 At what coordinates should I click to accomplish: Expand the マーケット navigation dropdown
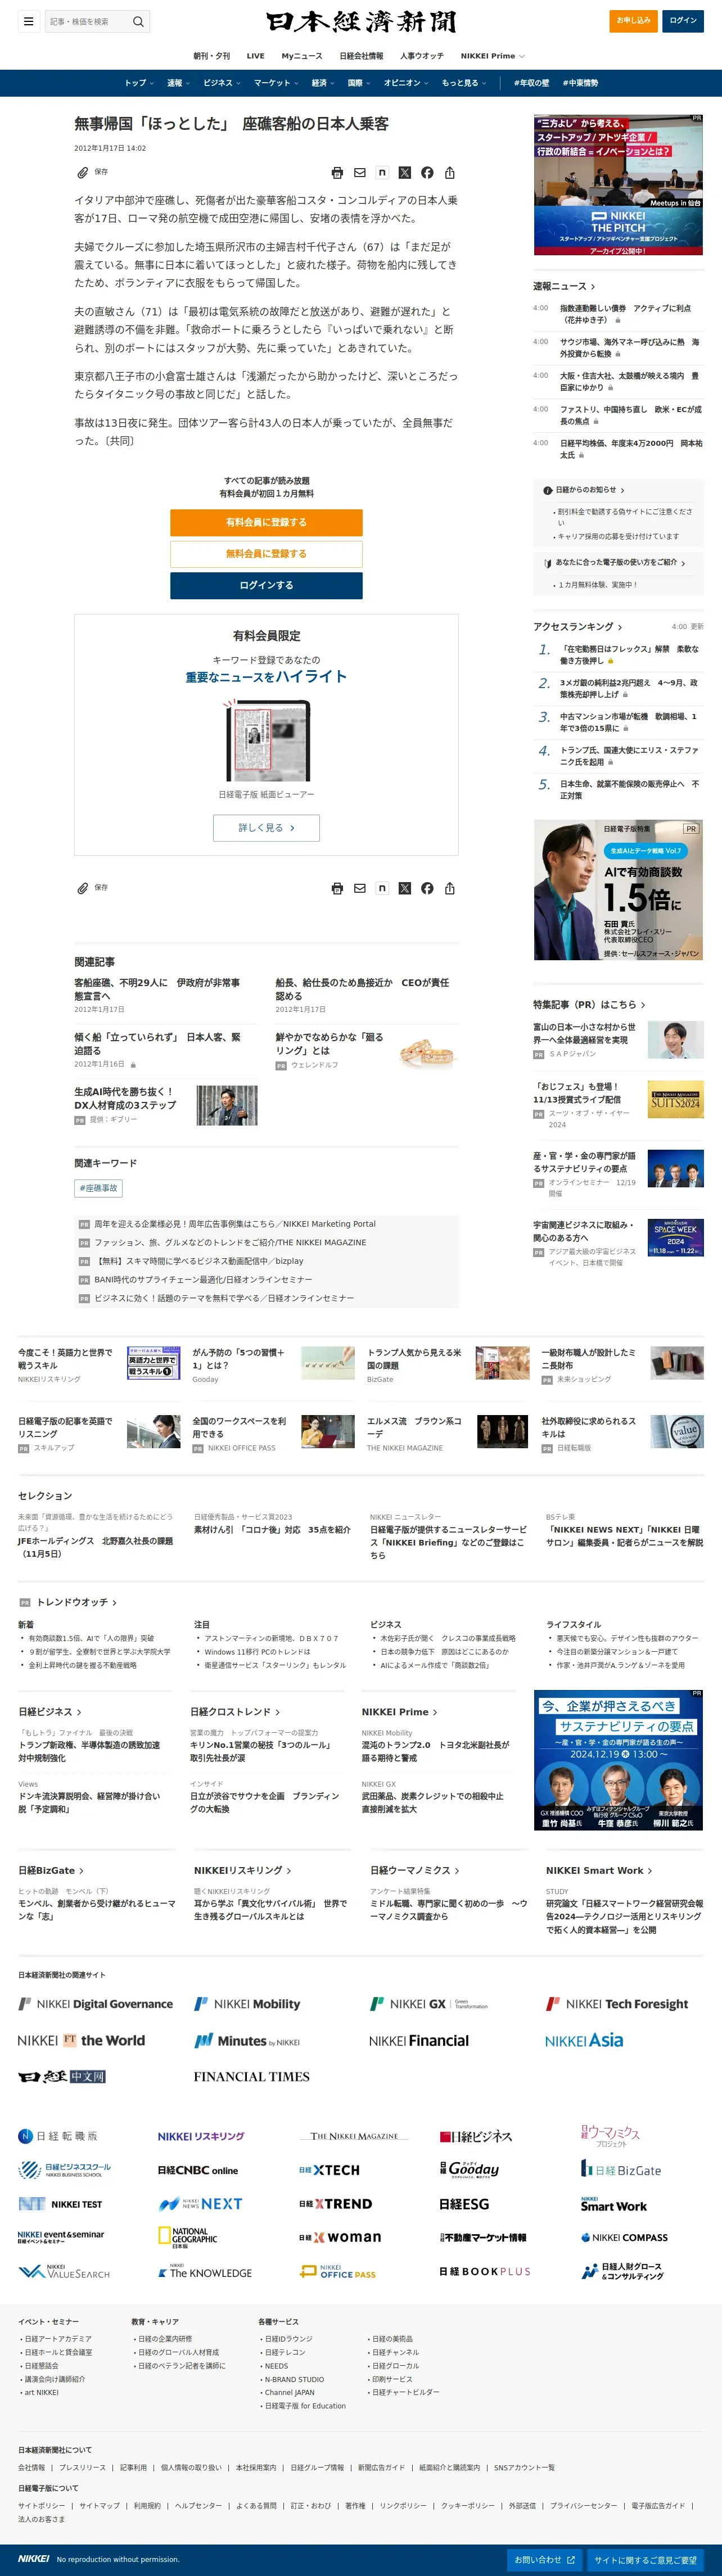click(x=275, y=83)
